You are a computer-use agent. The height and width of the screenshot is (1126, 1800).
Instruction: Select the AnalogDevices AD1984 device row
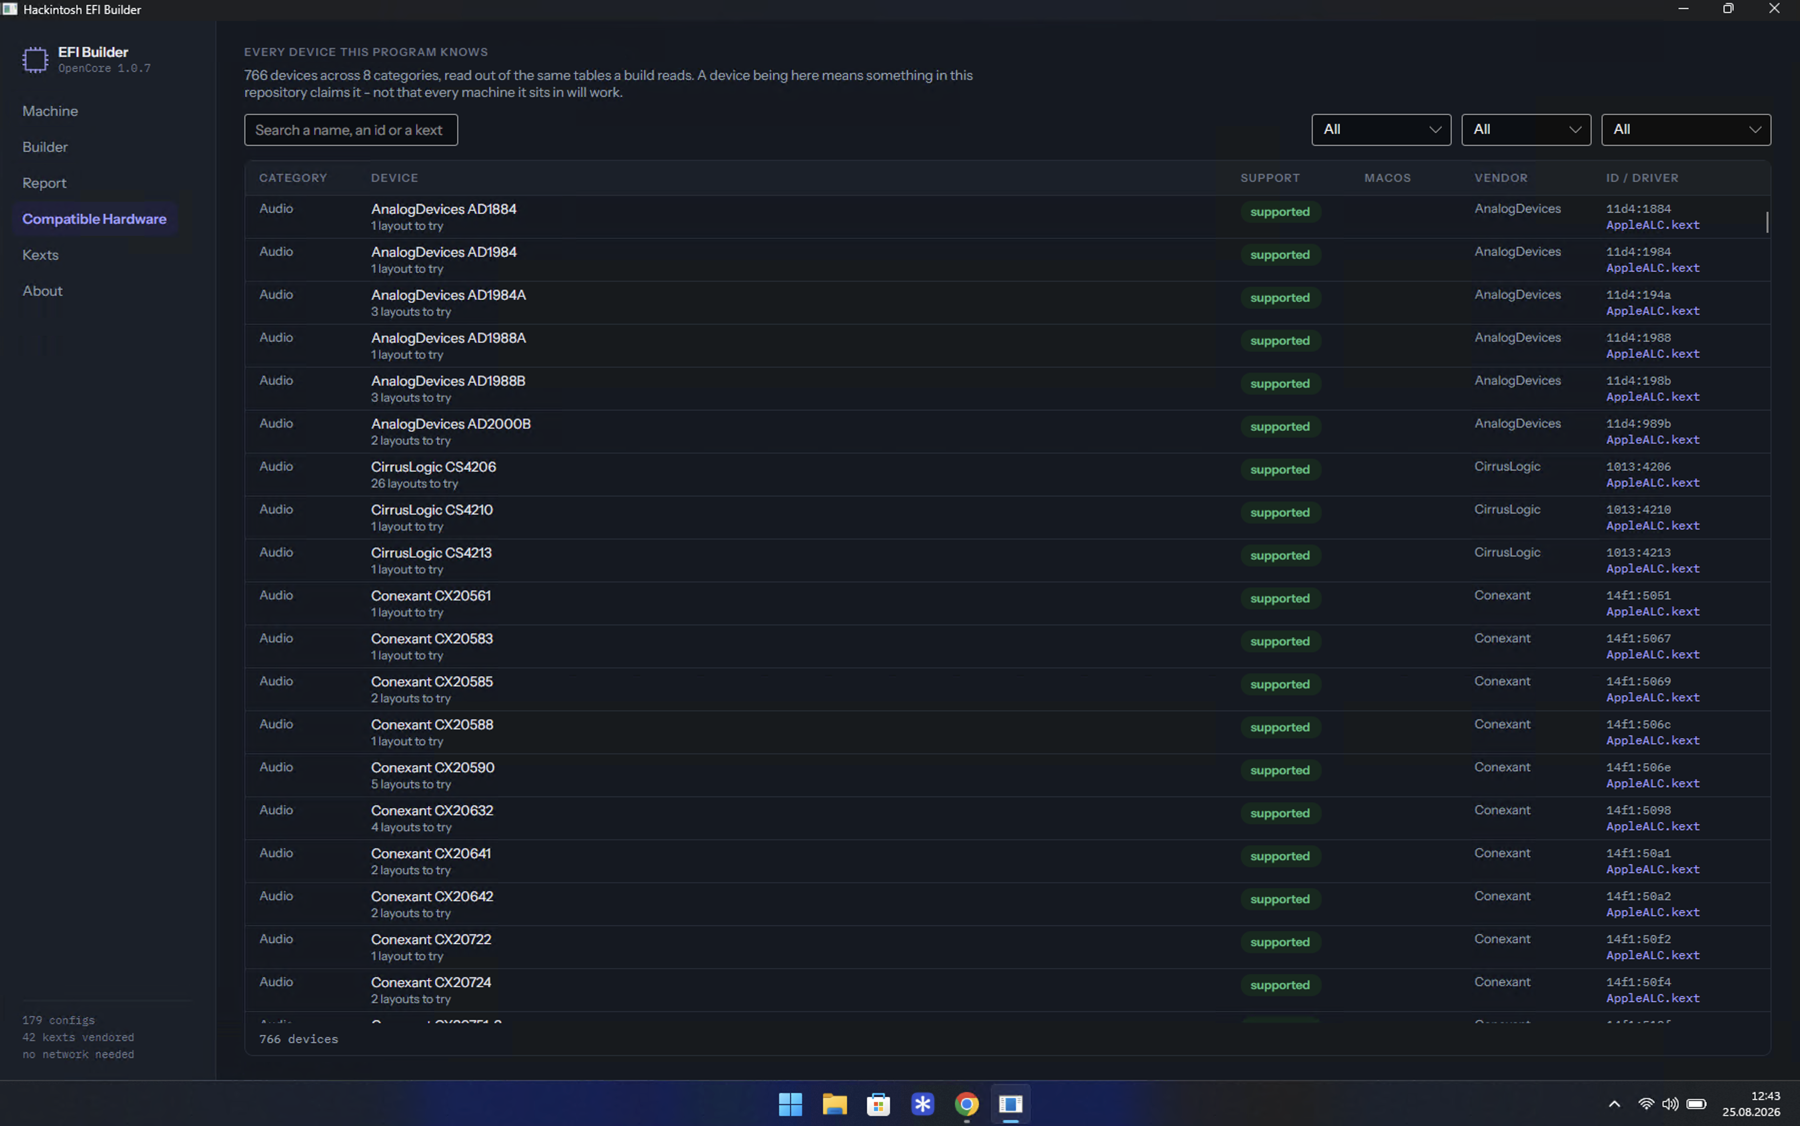pyautogui.click(x=1007, y=260)
